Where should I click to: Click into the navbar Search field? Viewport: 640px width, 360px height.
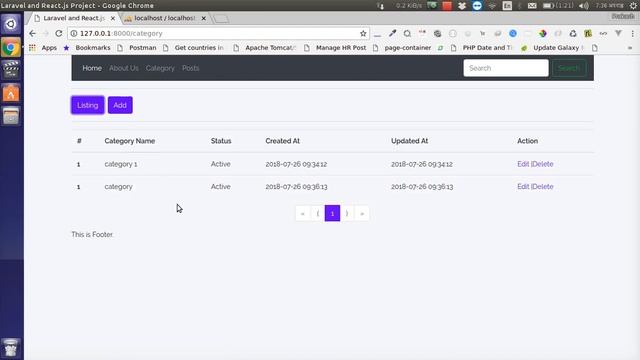click(x=506, y=68)
